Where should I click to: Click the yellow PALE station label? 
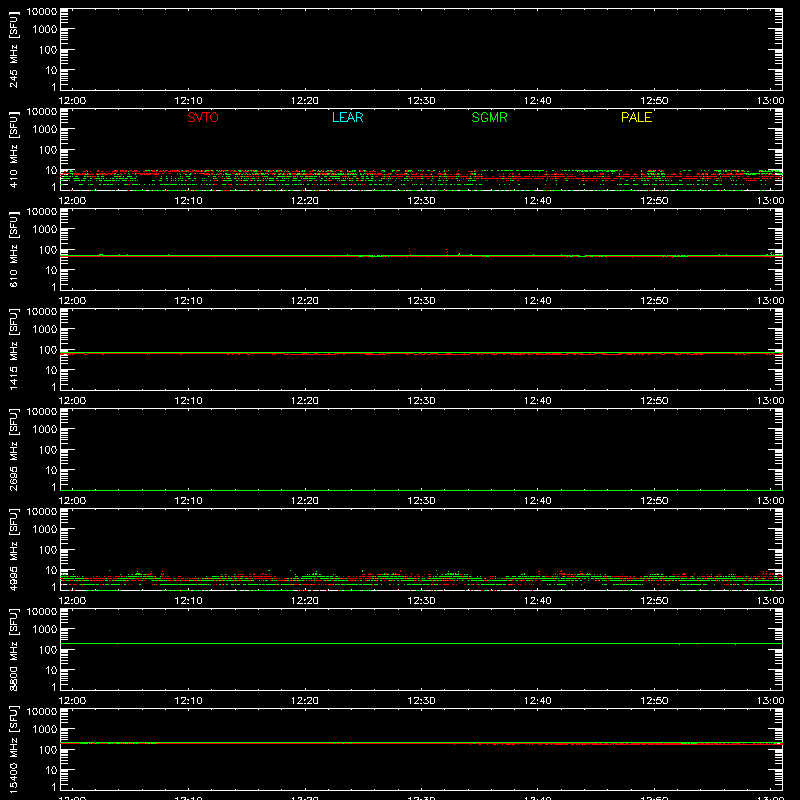coord(636,117)
